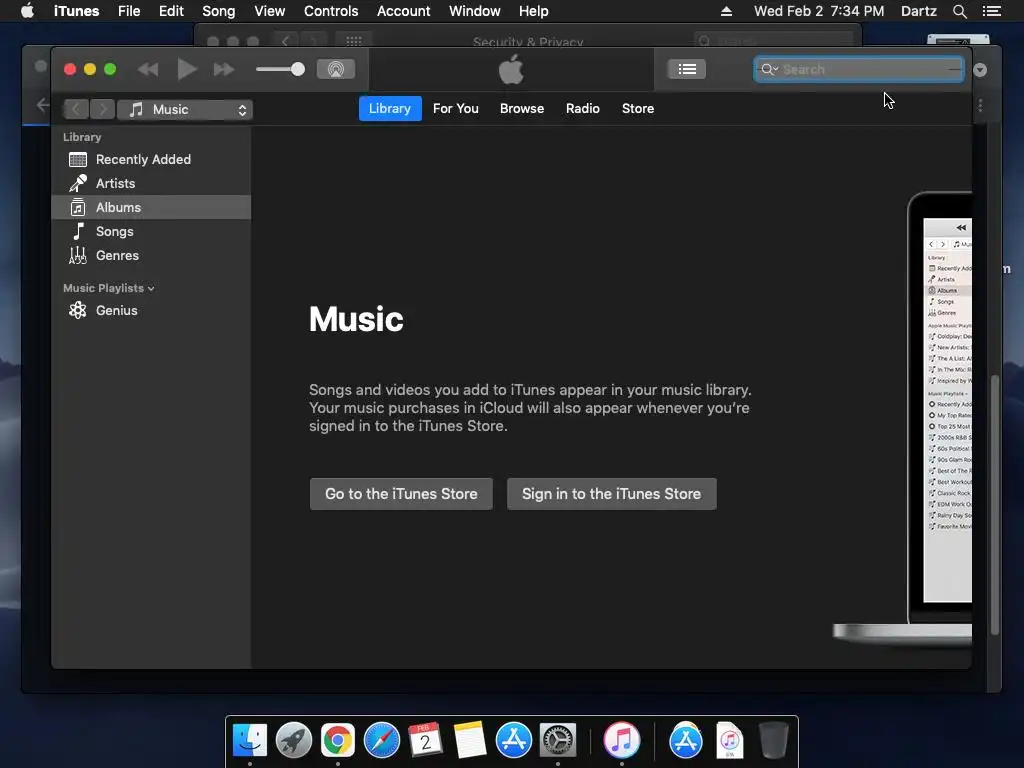Open Notification Center list icon
Viewport: 1024px width, 768px height.
pos(992,11)
